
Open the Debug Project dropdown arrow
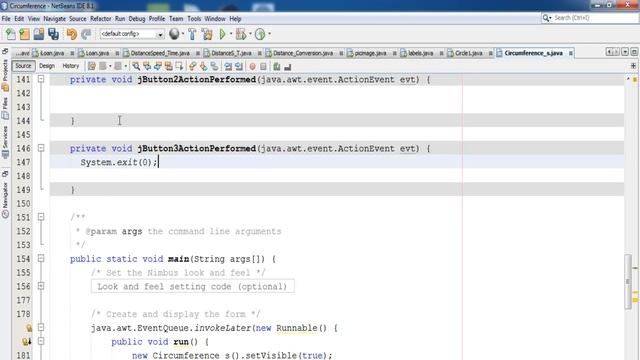(250, 34)
